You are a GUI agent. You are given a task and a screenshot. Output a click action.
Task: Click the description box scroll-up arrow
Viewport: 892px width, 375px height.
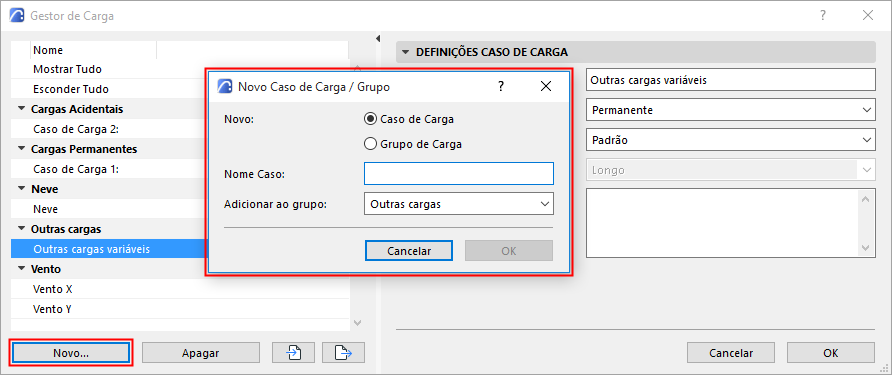[x=866, y=199]
